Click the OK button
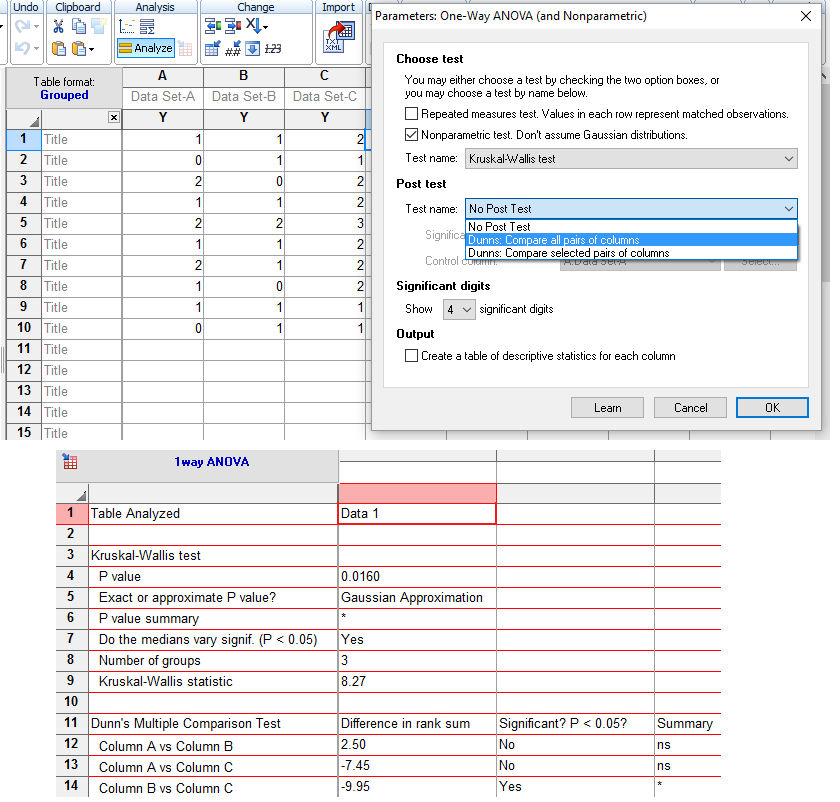 772,408
